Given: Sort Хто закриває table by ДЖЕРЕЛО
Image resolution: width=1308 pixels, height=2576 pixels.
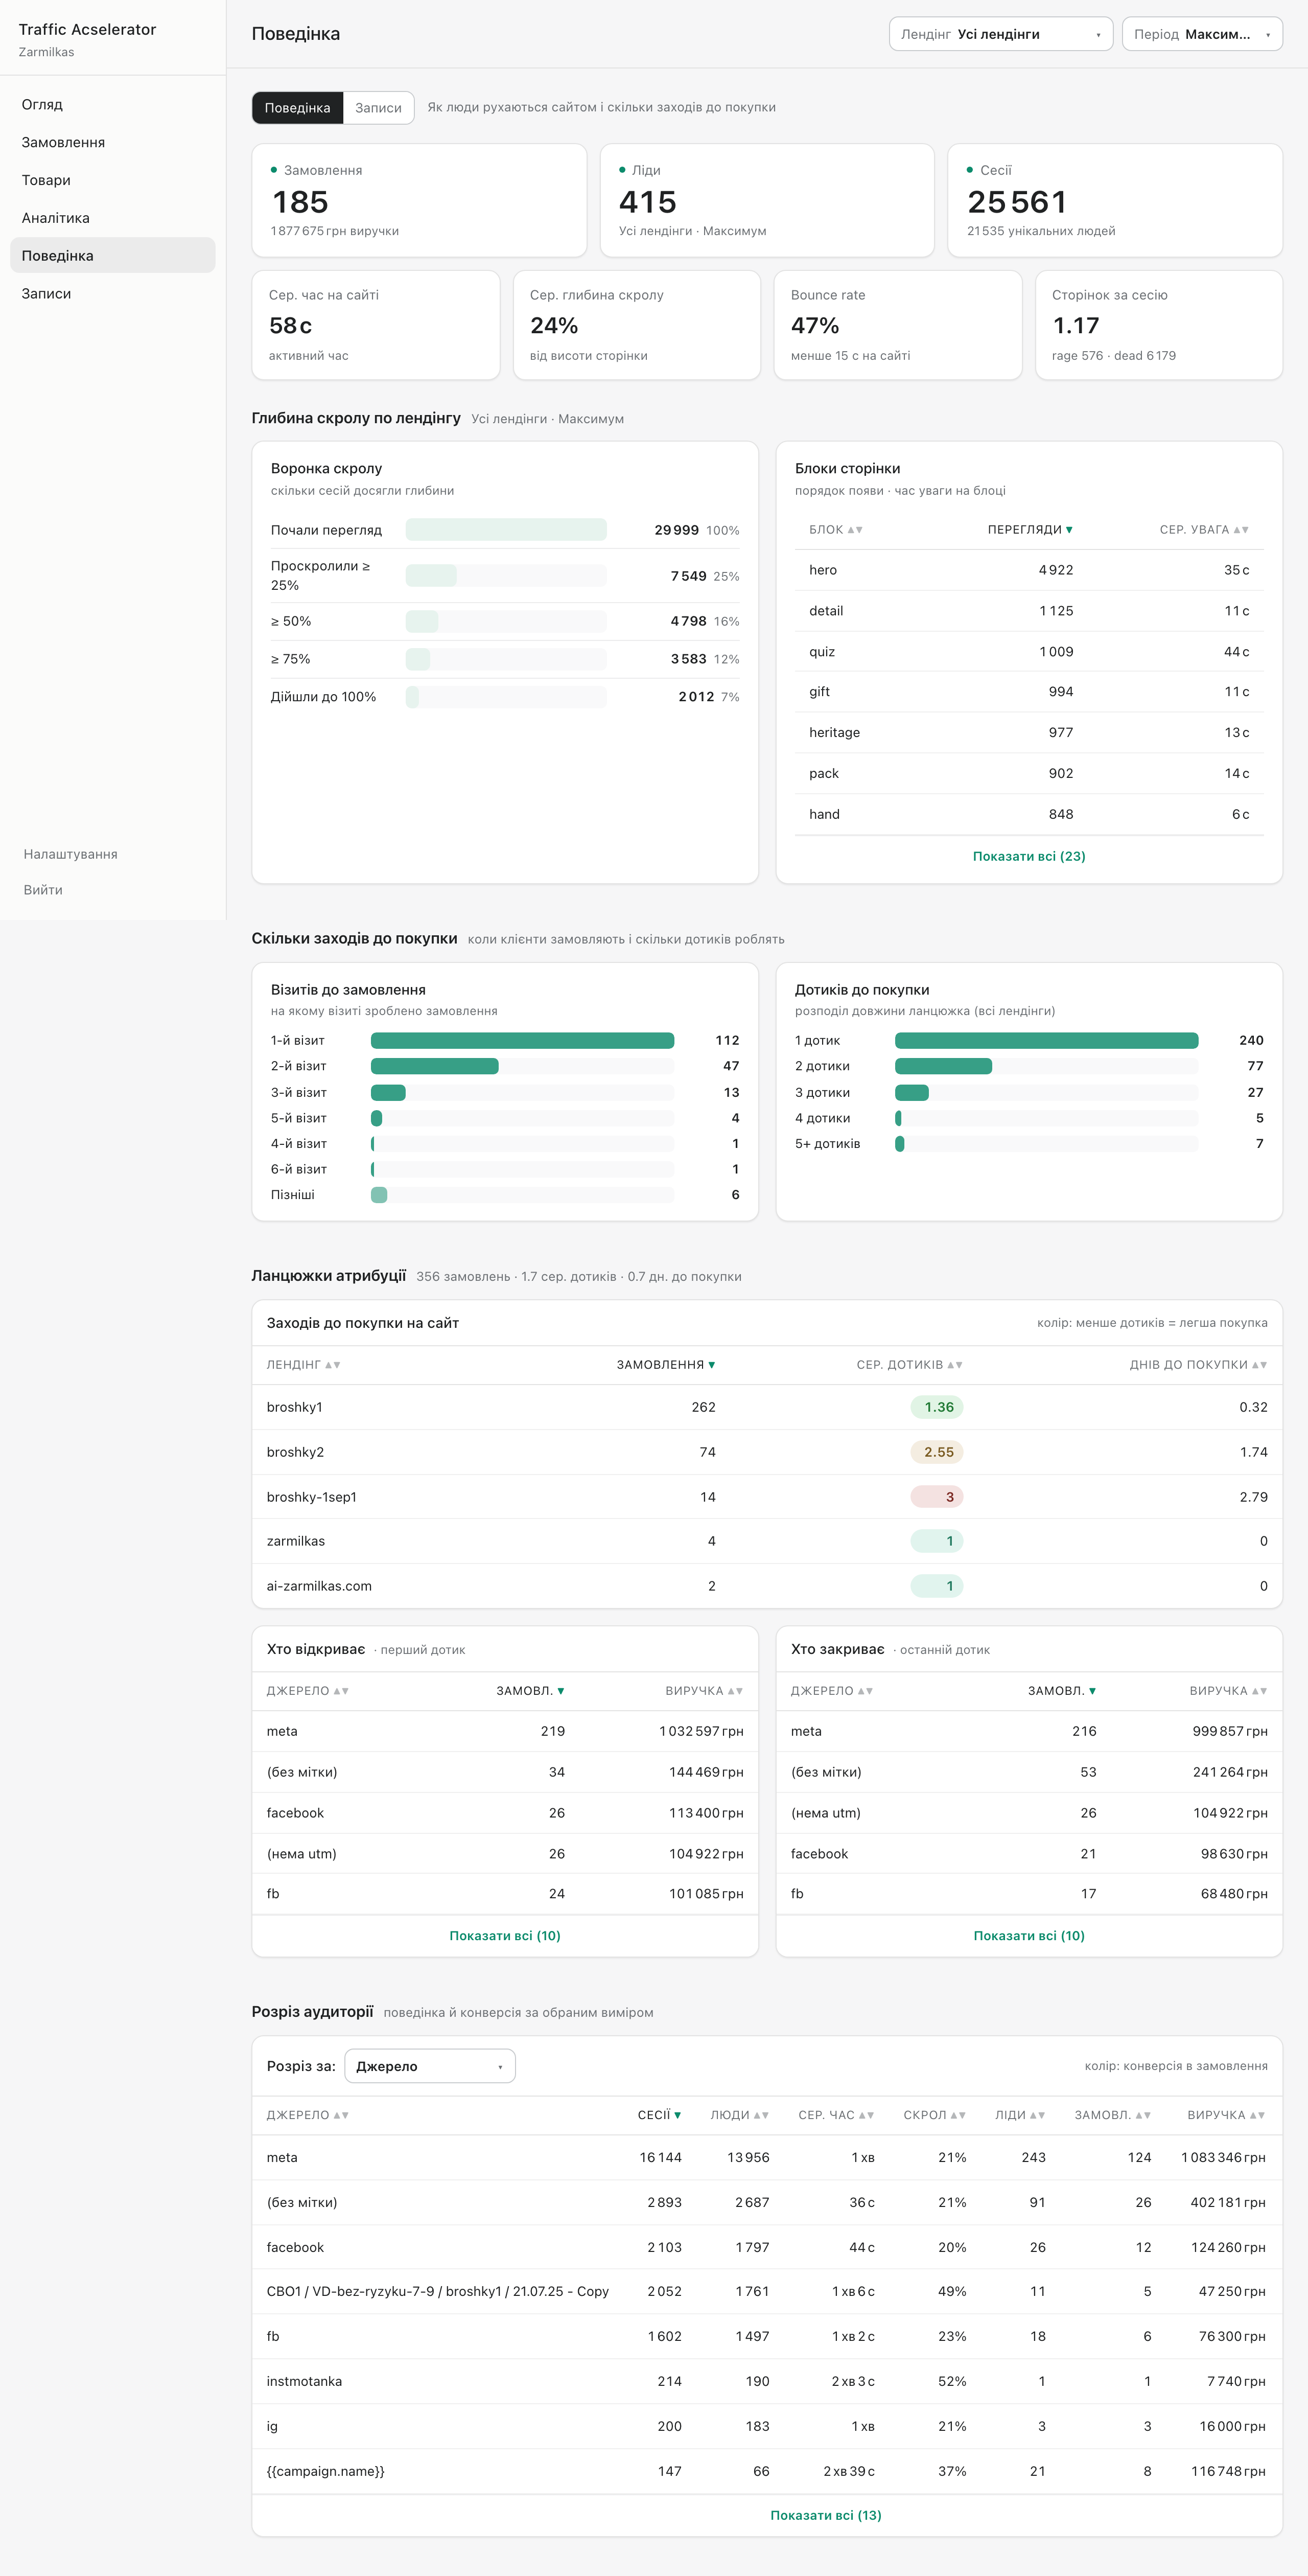Looking at the screenshot, I should click(x=832, y=1691).
